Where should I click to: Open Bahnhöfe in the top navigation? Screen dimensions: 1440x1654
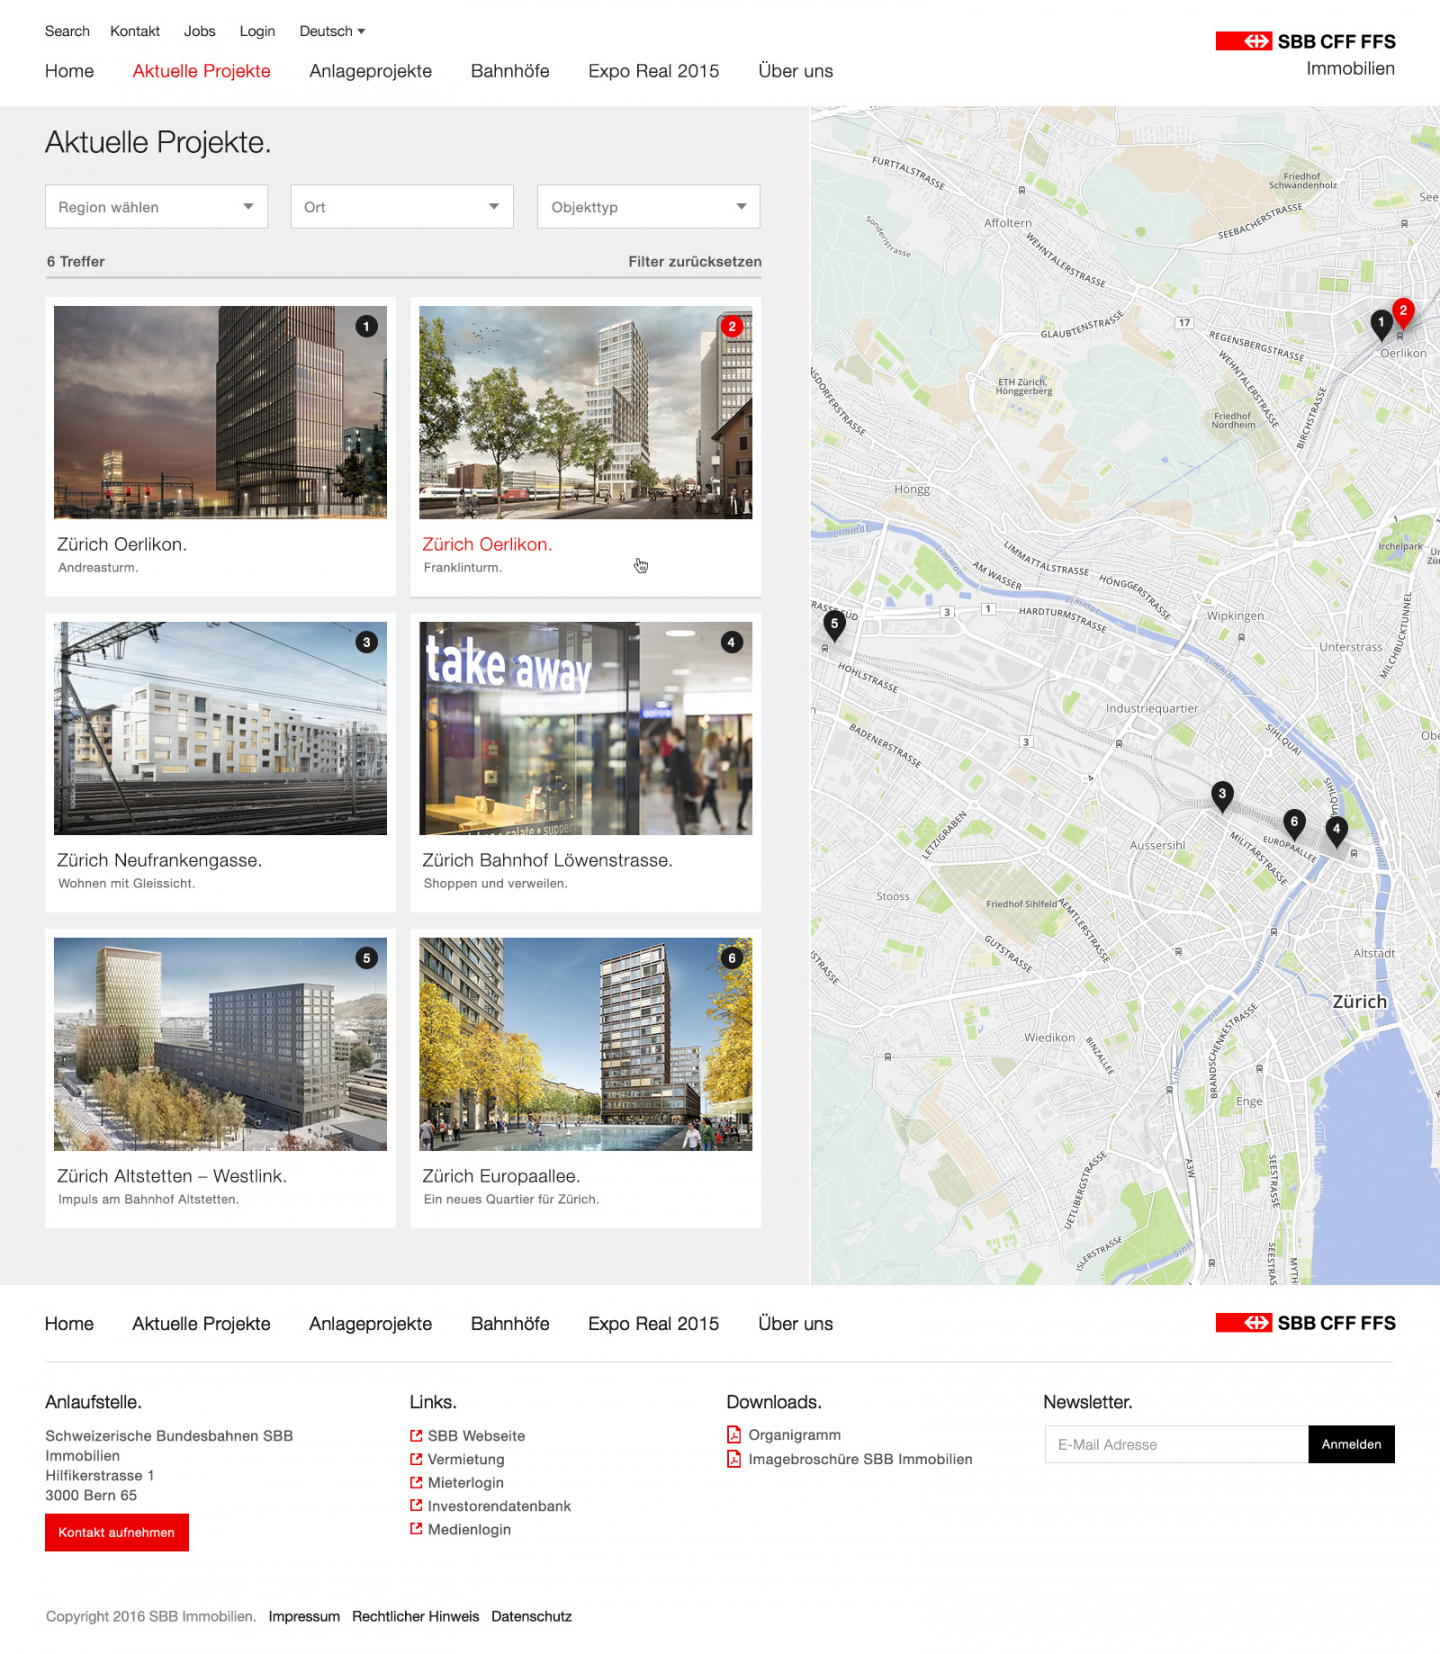[510, 71]
